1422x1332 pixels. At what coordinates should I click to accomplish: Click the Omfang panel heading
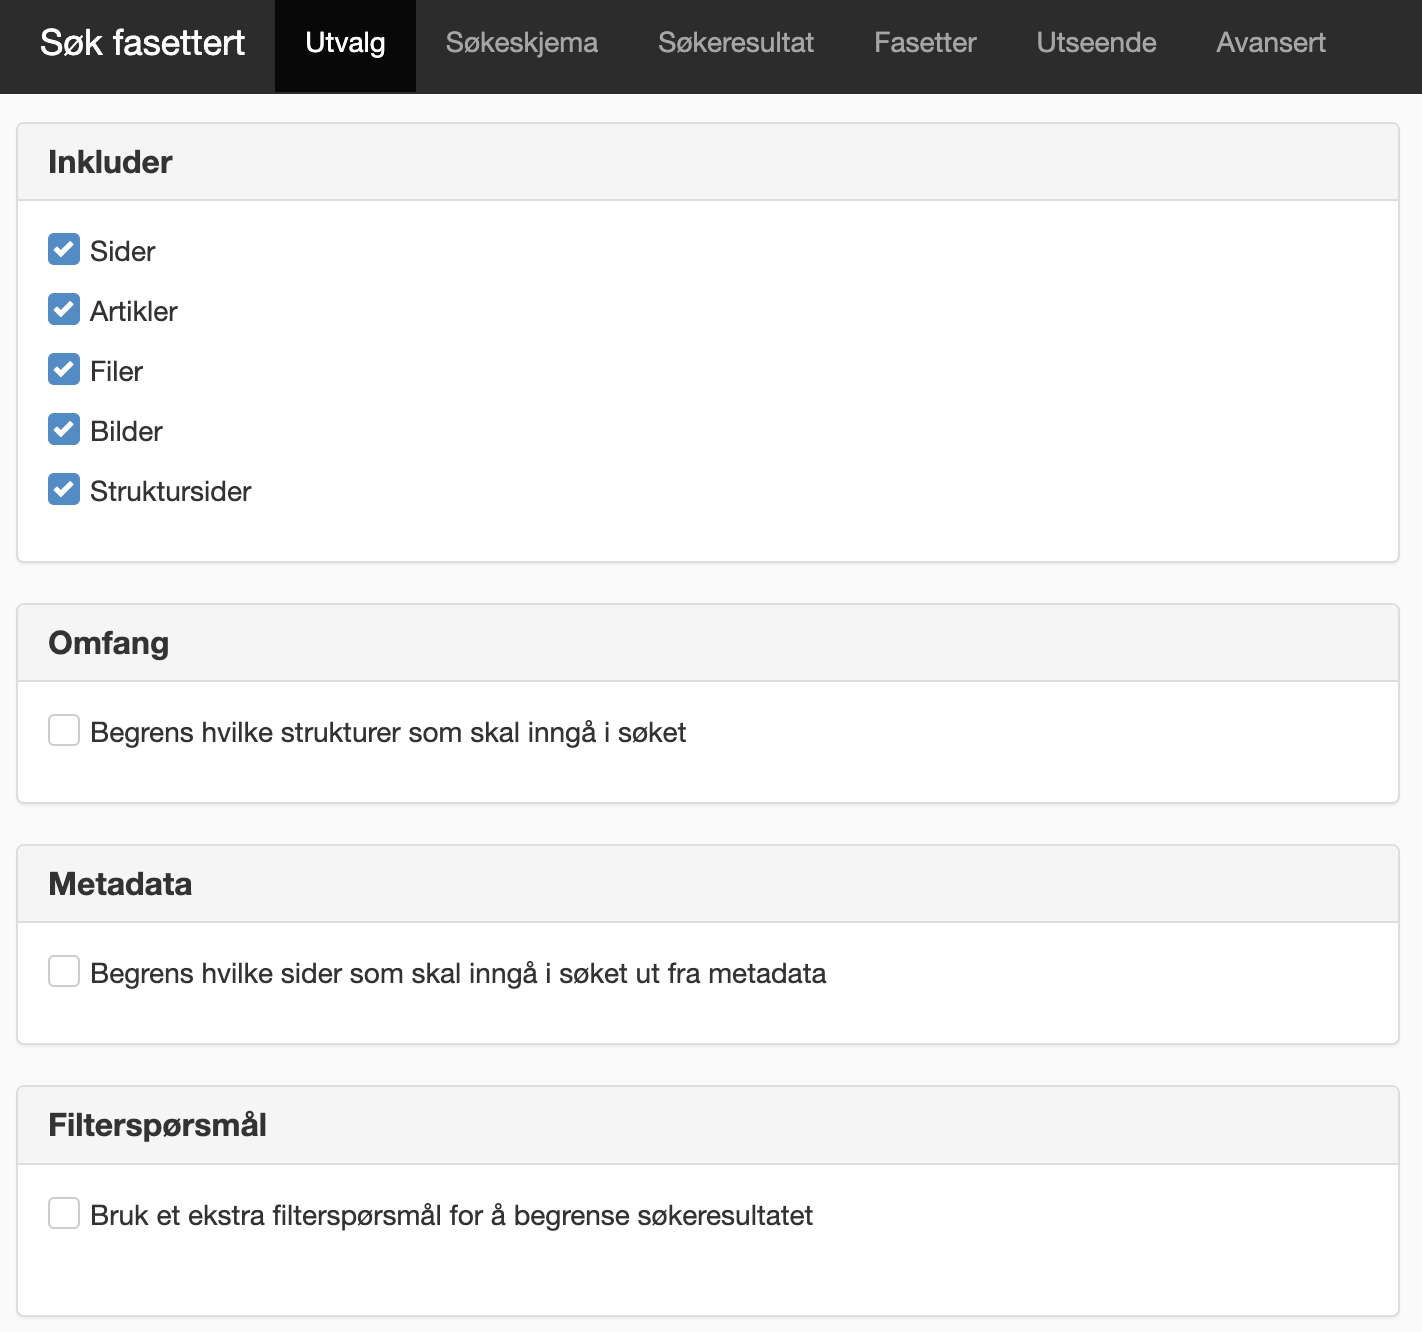tap(108, 643)
